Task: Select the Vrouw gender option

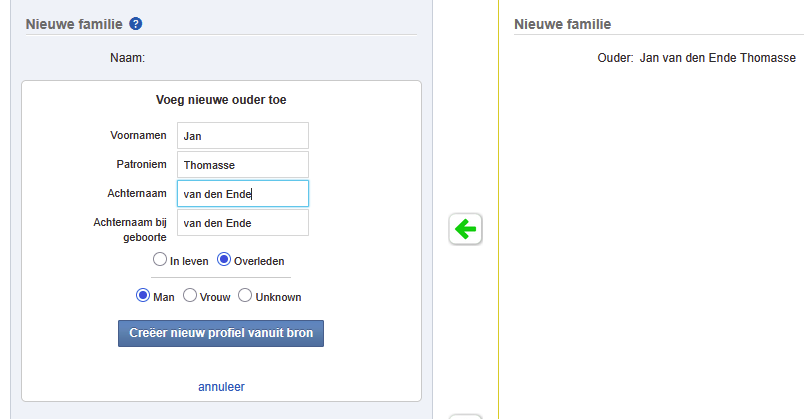Action: pyautogui.click(x=190, y=296)
